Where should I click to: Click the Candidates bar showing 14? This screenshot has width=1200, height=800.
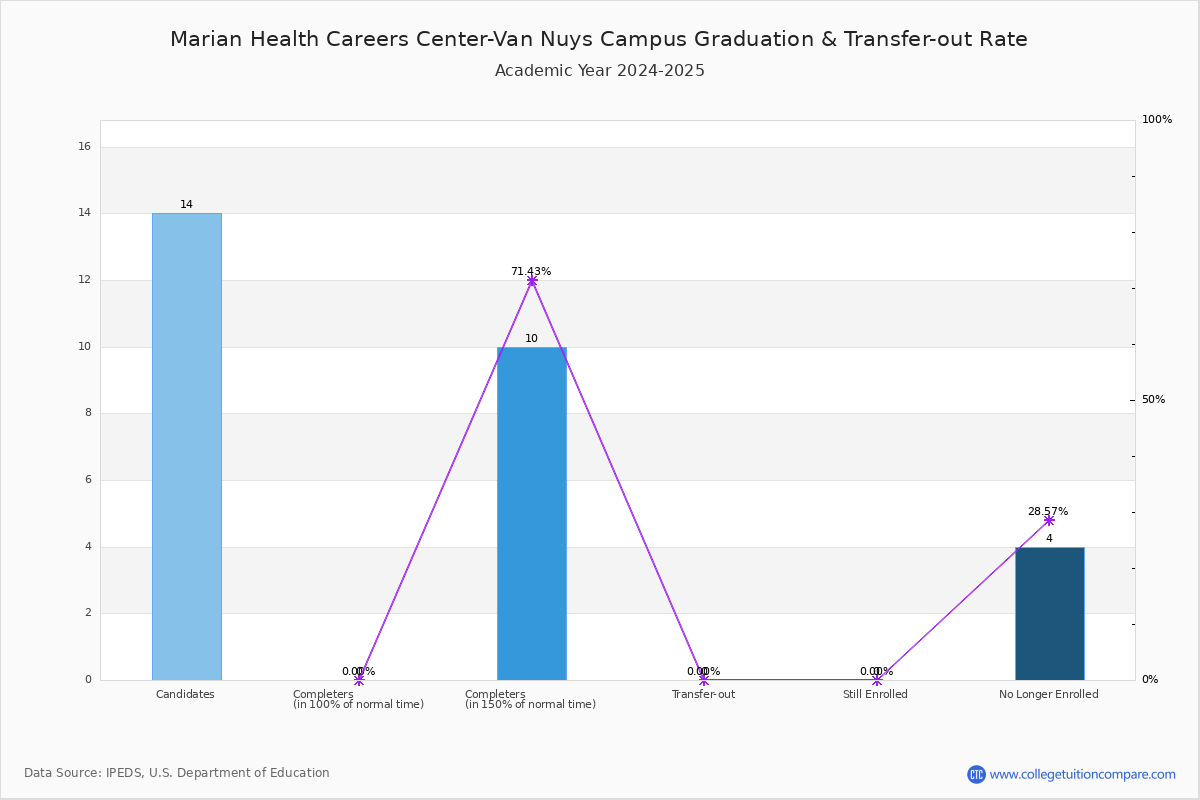(186, 446)
